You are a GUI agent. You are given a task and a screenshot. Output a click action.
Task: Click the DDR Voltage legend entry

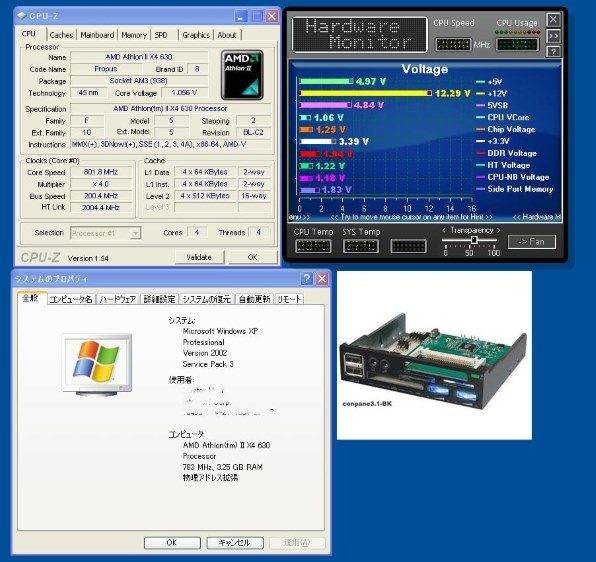pyautogui.click(x=506, y=153)
